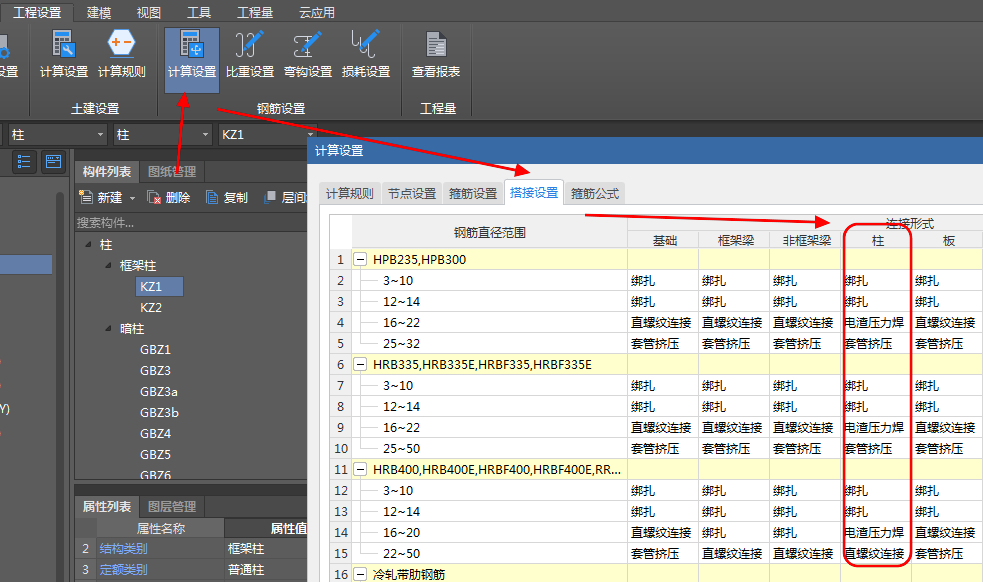Click 复制 component button
983x582 pixels.
227,198
